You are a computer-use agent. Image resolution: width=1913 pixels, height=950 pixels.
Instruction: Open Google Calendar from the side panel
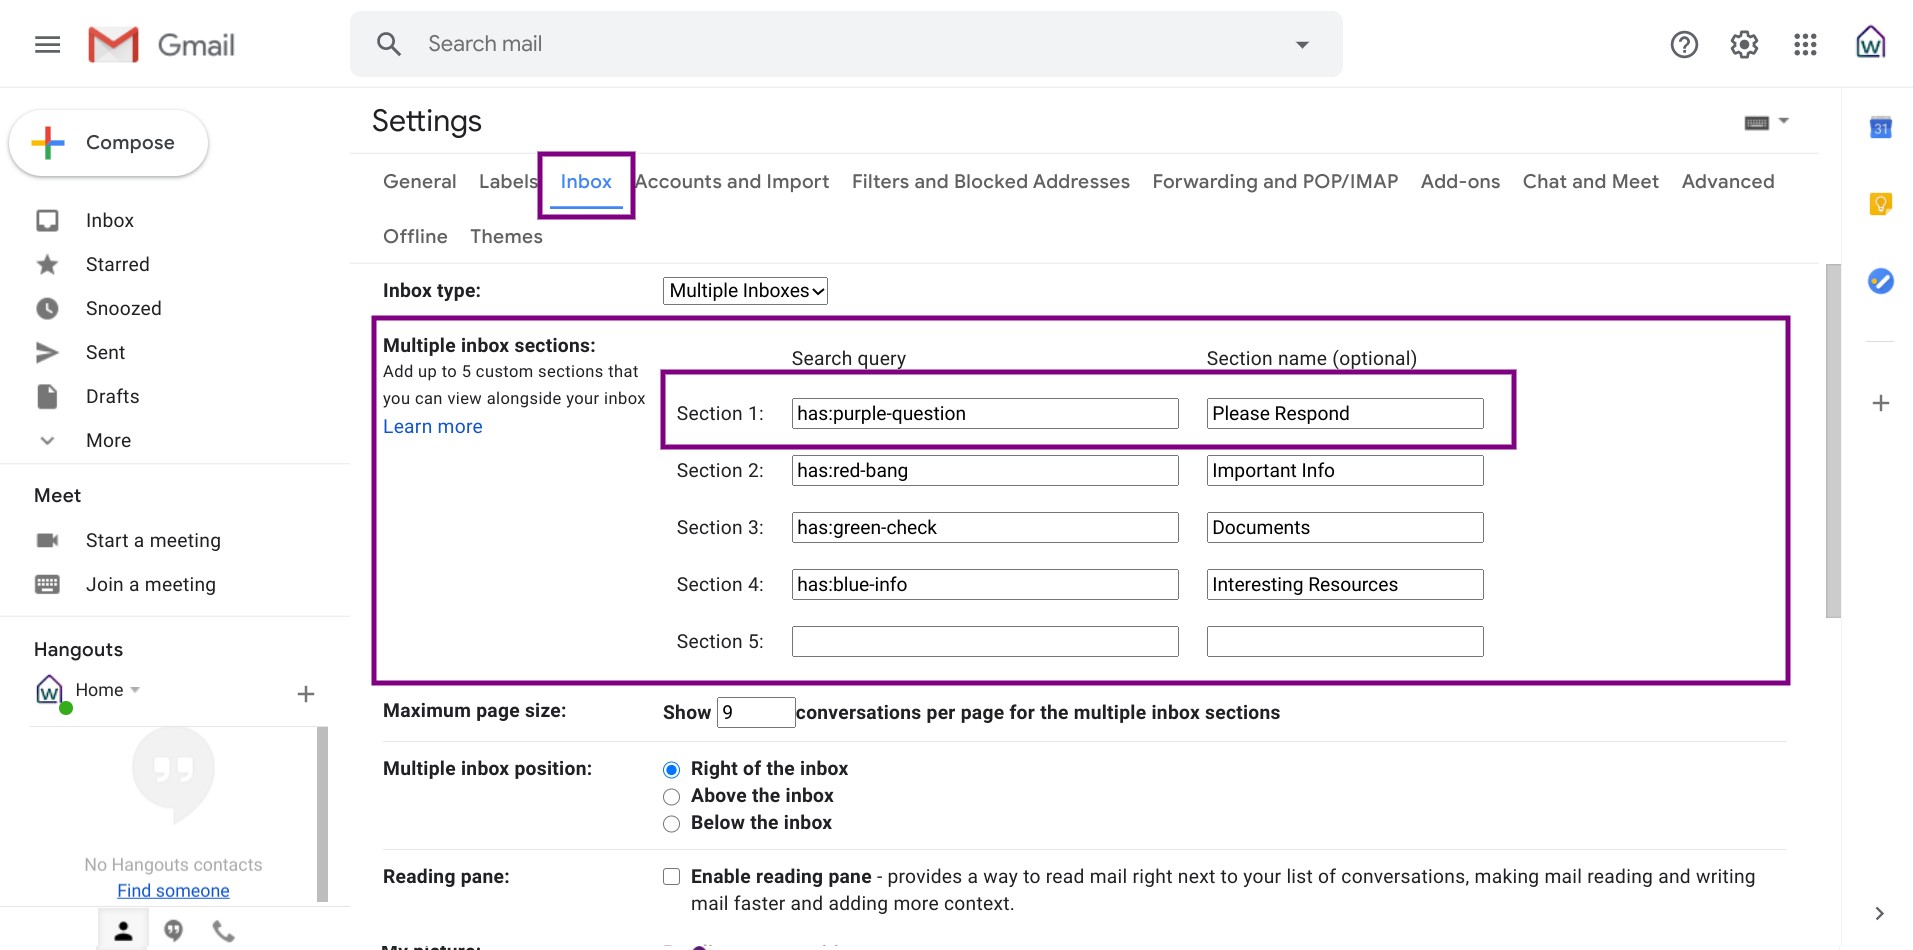tap(1881, 128)
